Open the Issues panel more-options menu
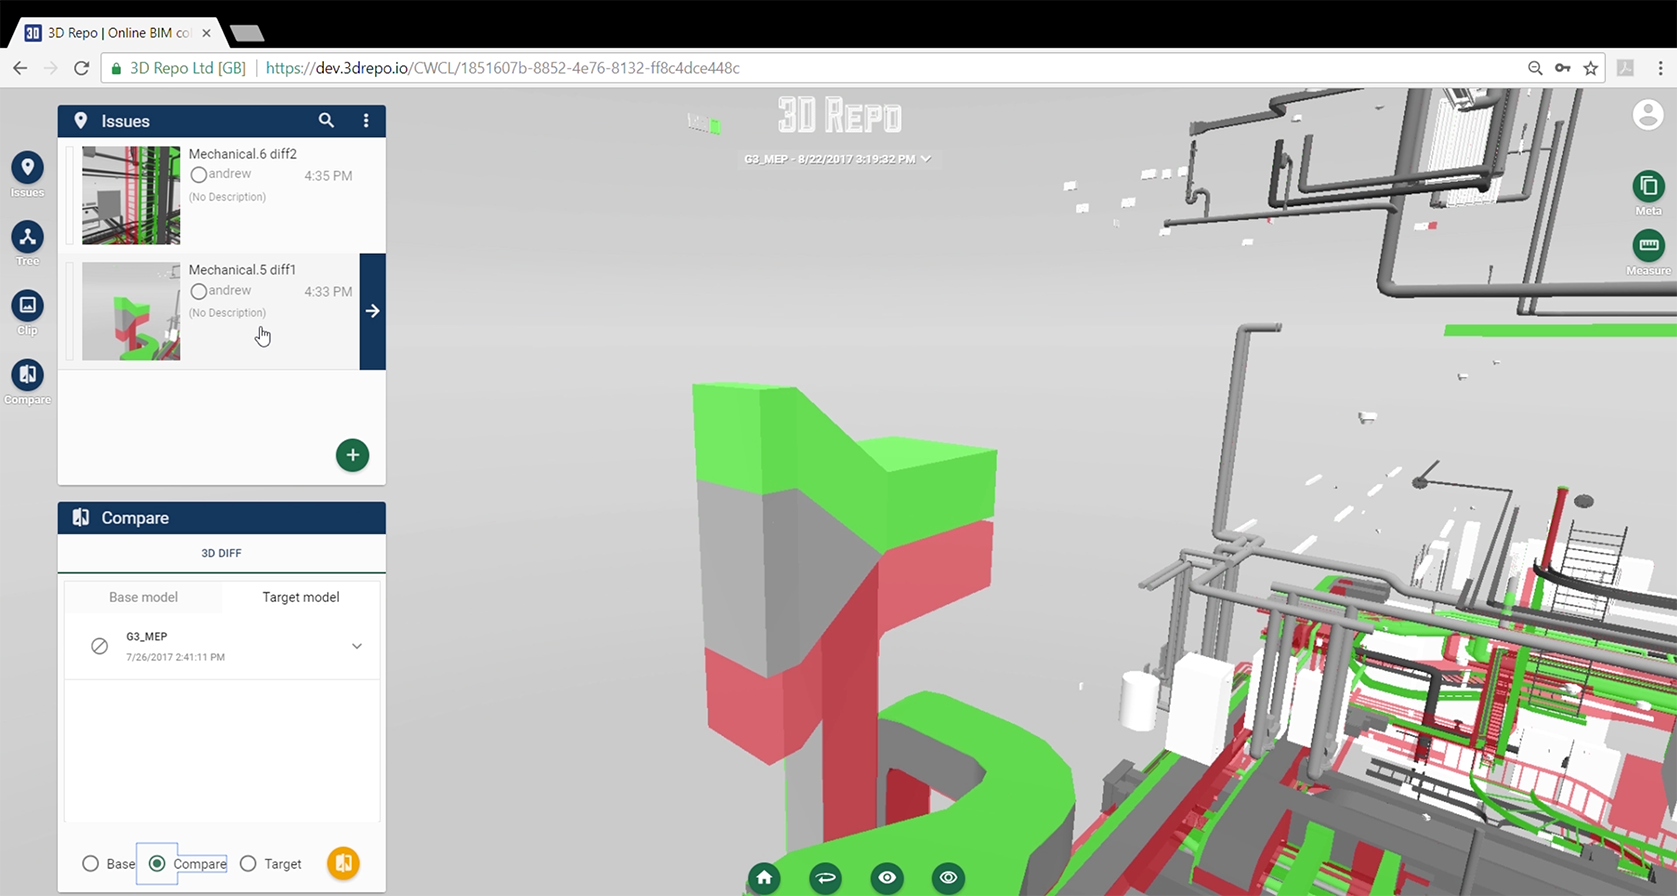Viewport: 1677px width, 896px height. click(x=366, y=120)
